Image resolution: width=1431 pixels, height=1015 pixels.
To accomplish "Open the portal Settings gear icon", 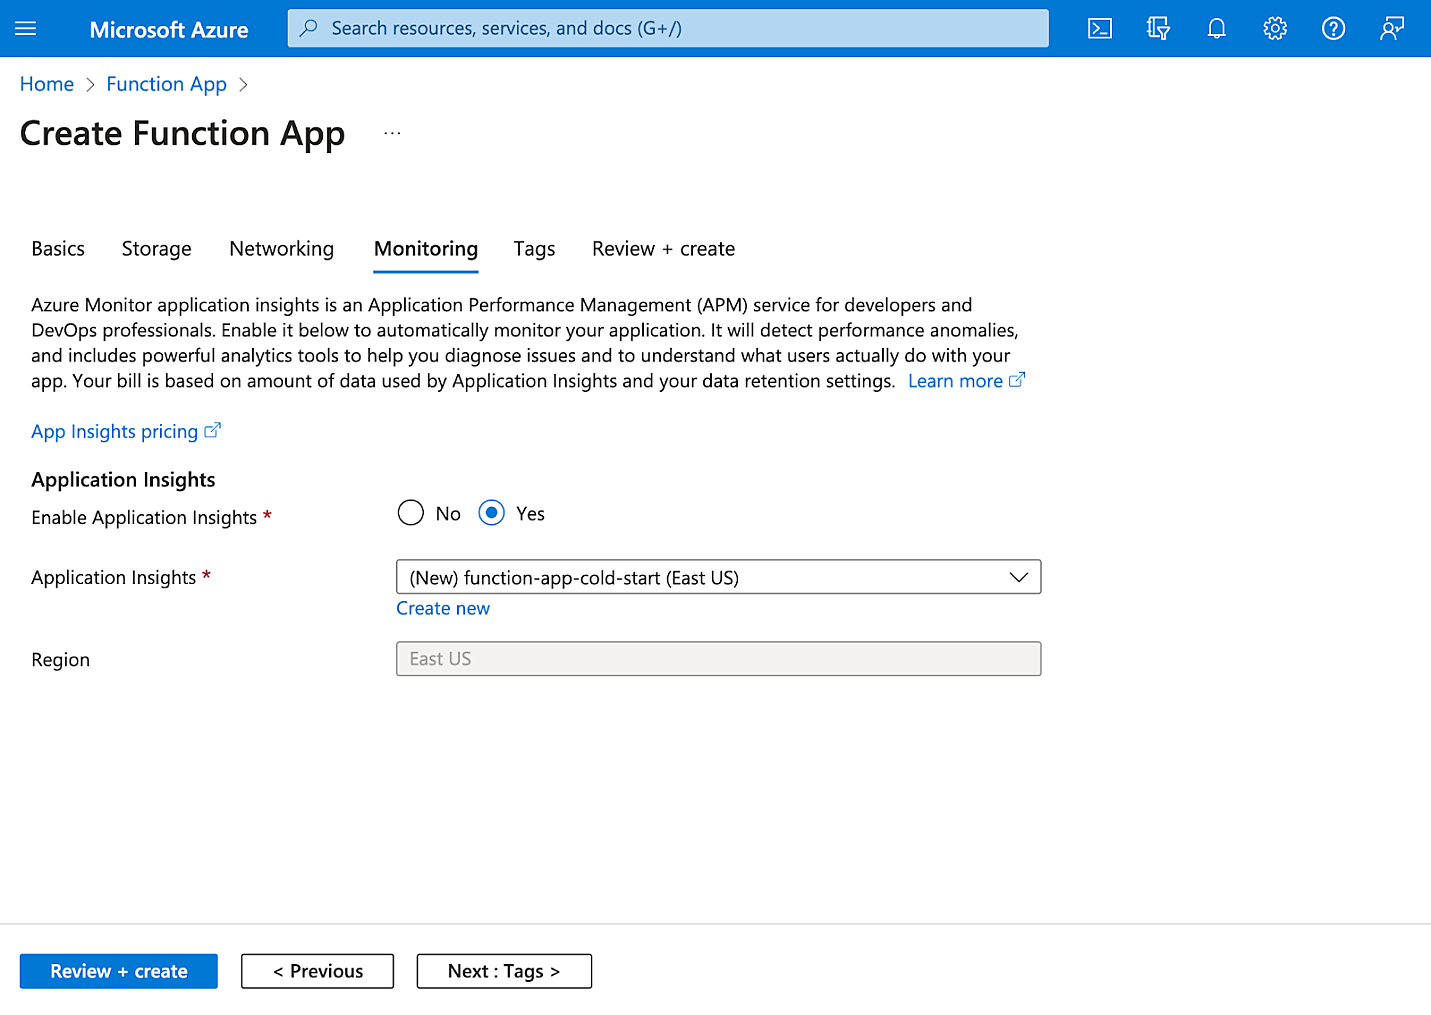I will point(1274,28).
